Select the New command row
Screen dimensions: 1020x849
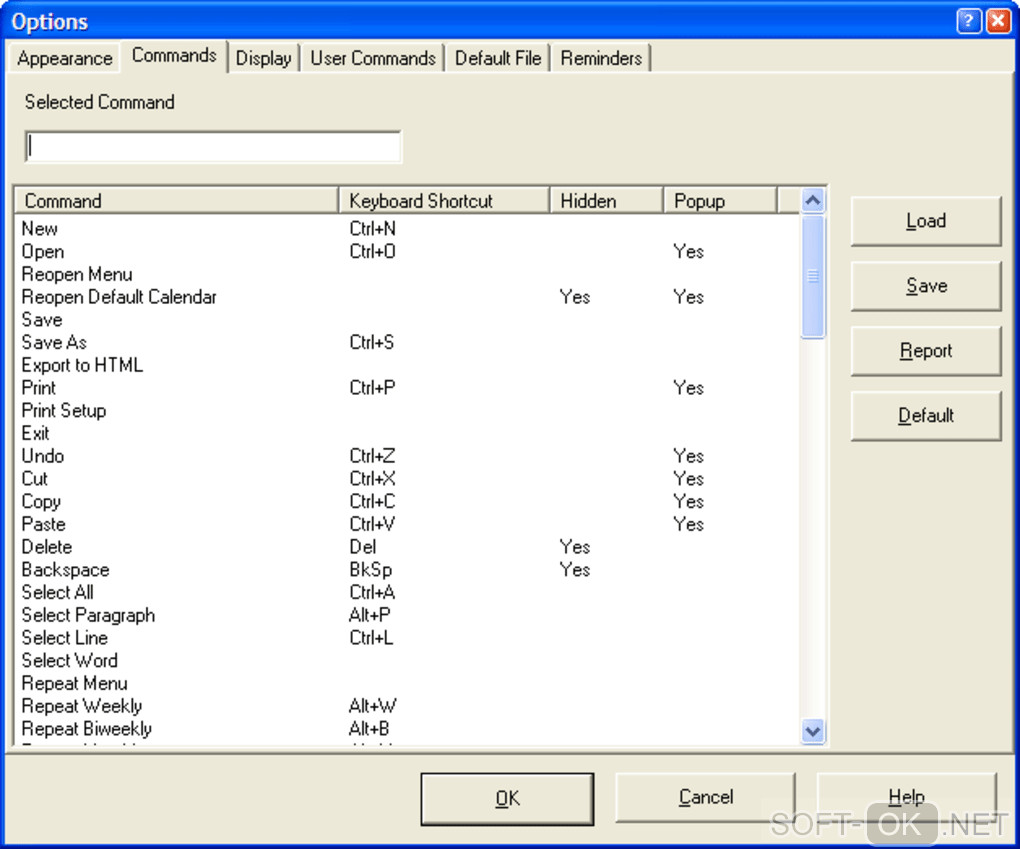[407, 229]
